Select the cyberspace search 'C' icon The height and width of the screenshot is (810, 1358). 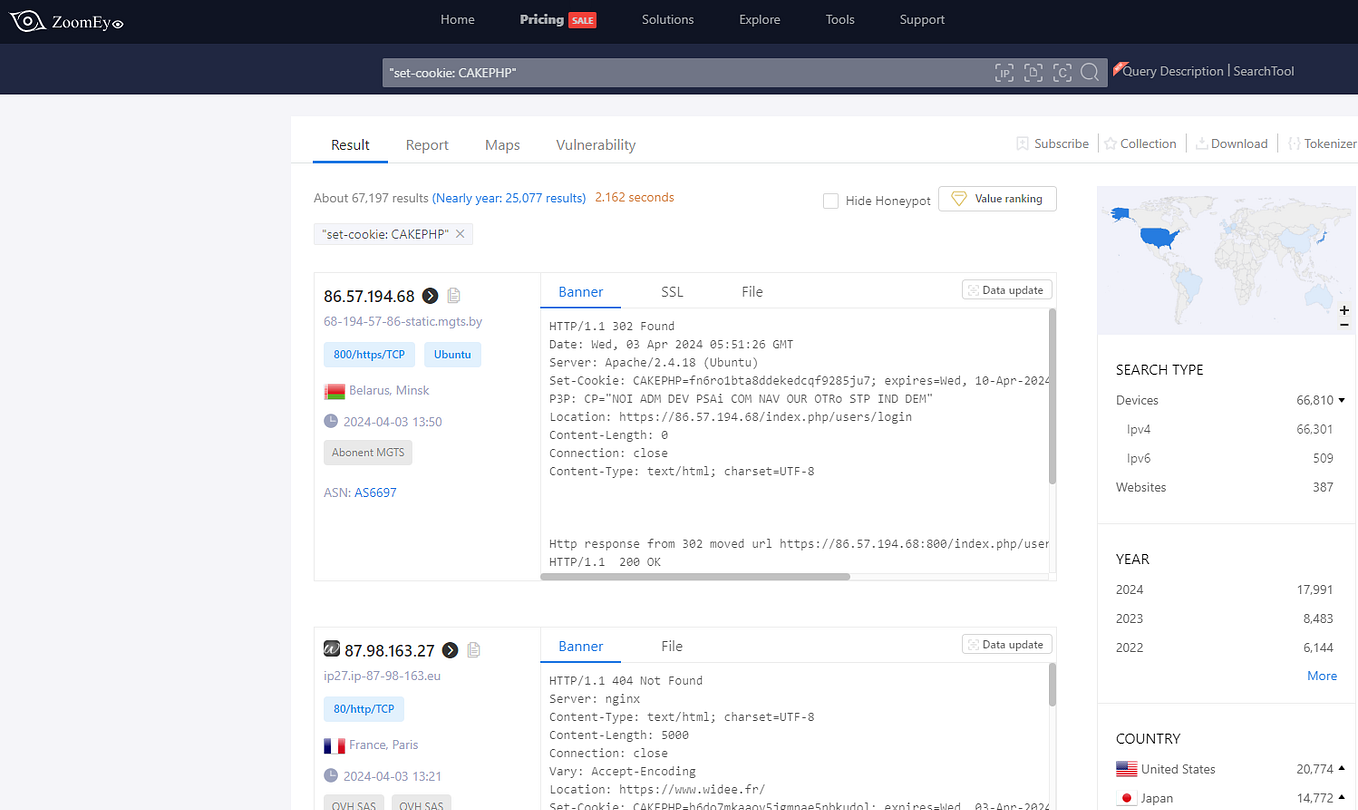click(x=1062, y=72)
